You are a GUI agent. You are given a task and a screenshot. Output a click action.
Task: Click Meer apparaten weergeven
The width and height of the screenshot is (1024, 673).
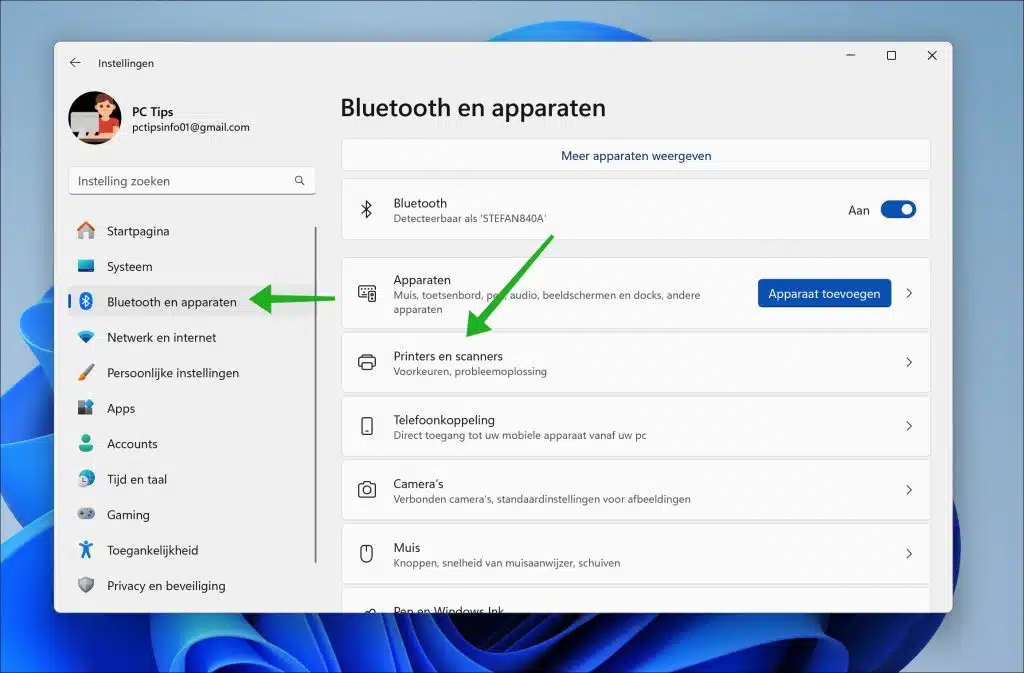[636, 154]
